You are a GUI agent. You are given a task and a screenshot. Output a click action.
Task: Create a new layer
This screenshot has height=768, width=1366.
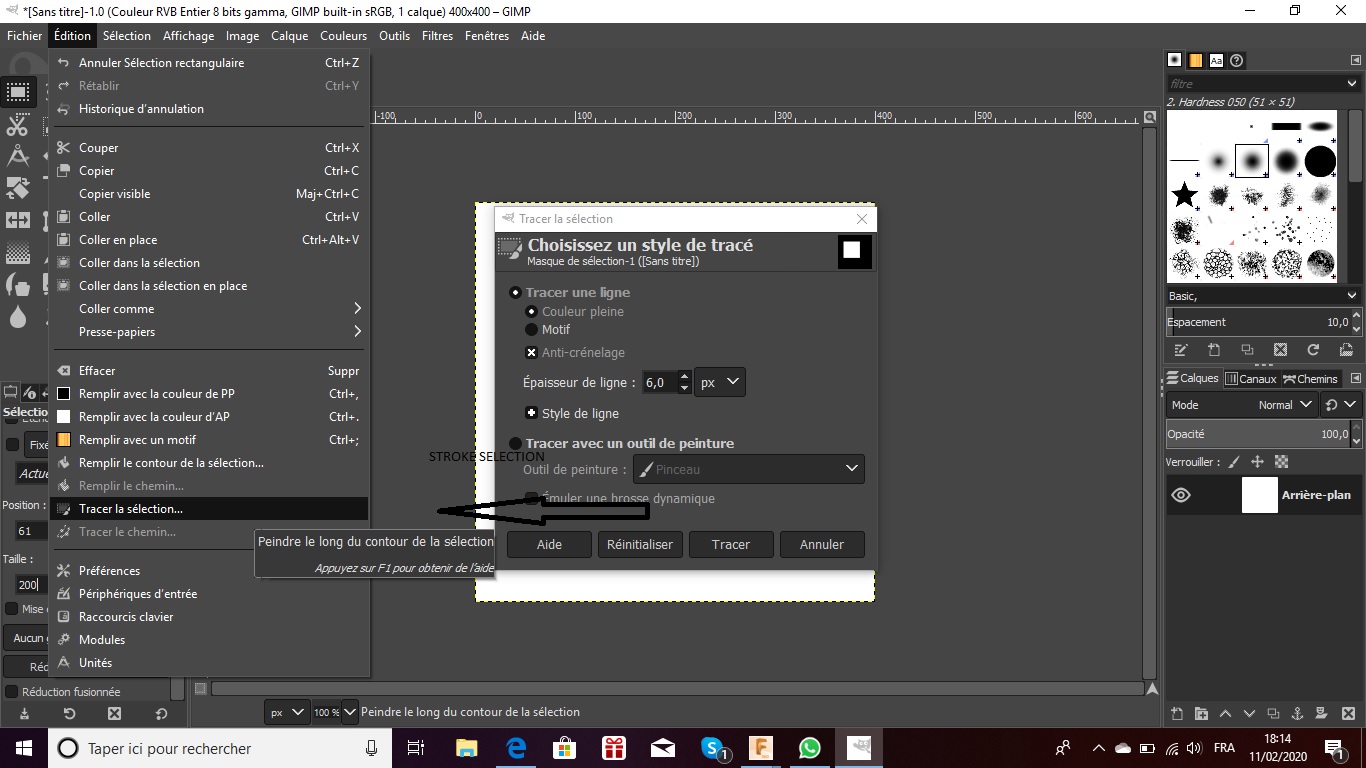pos(1177,714)
